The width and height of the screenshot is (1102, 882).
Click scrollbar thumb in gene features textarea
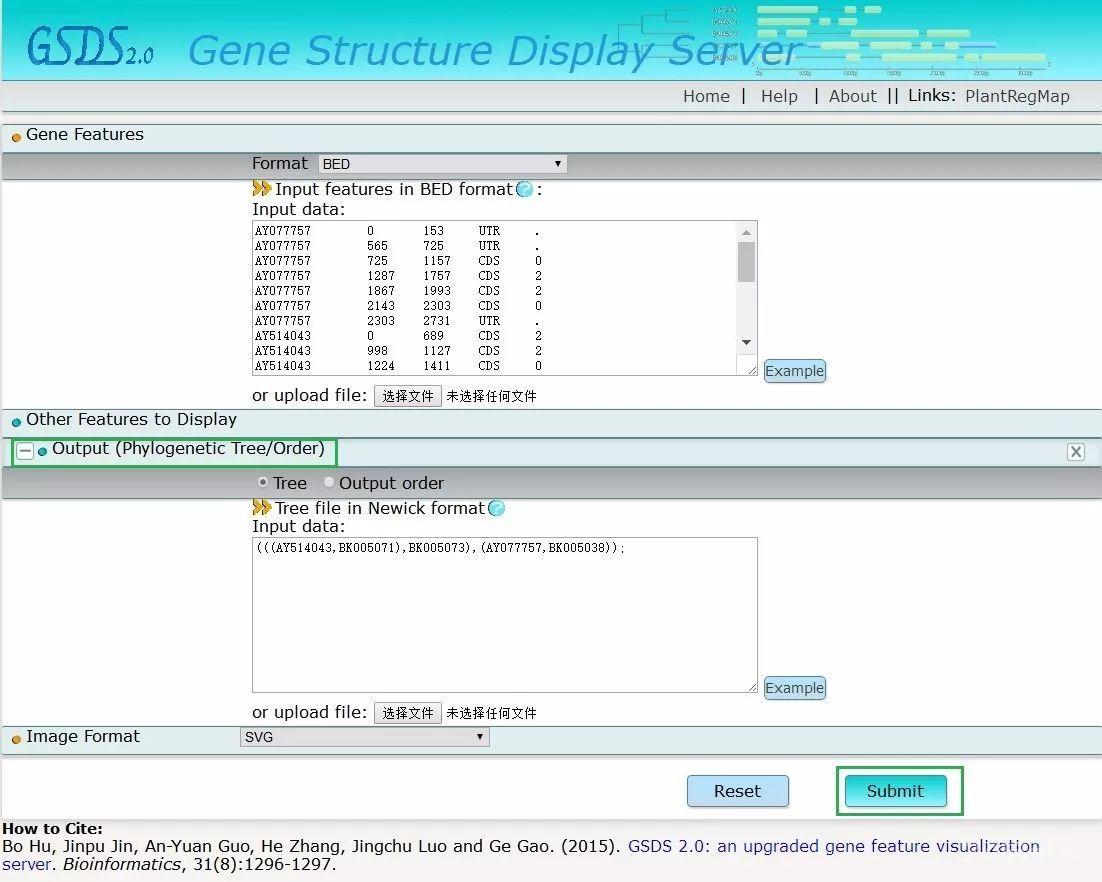point(746,261)
